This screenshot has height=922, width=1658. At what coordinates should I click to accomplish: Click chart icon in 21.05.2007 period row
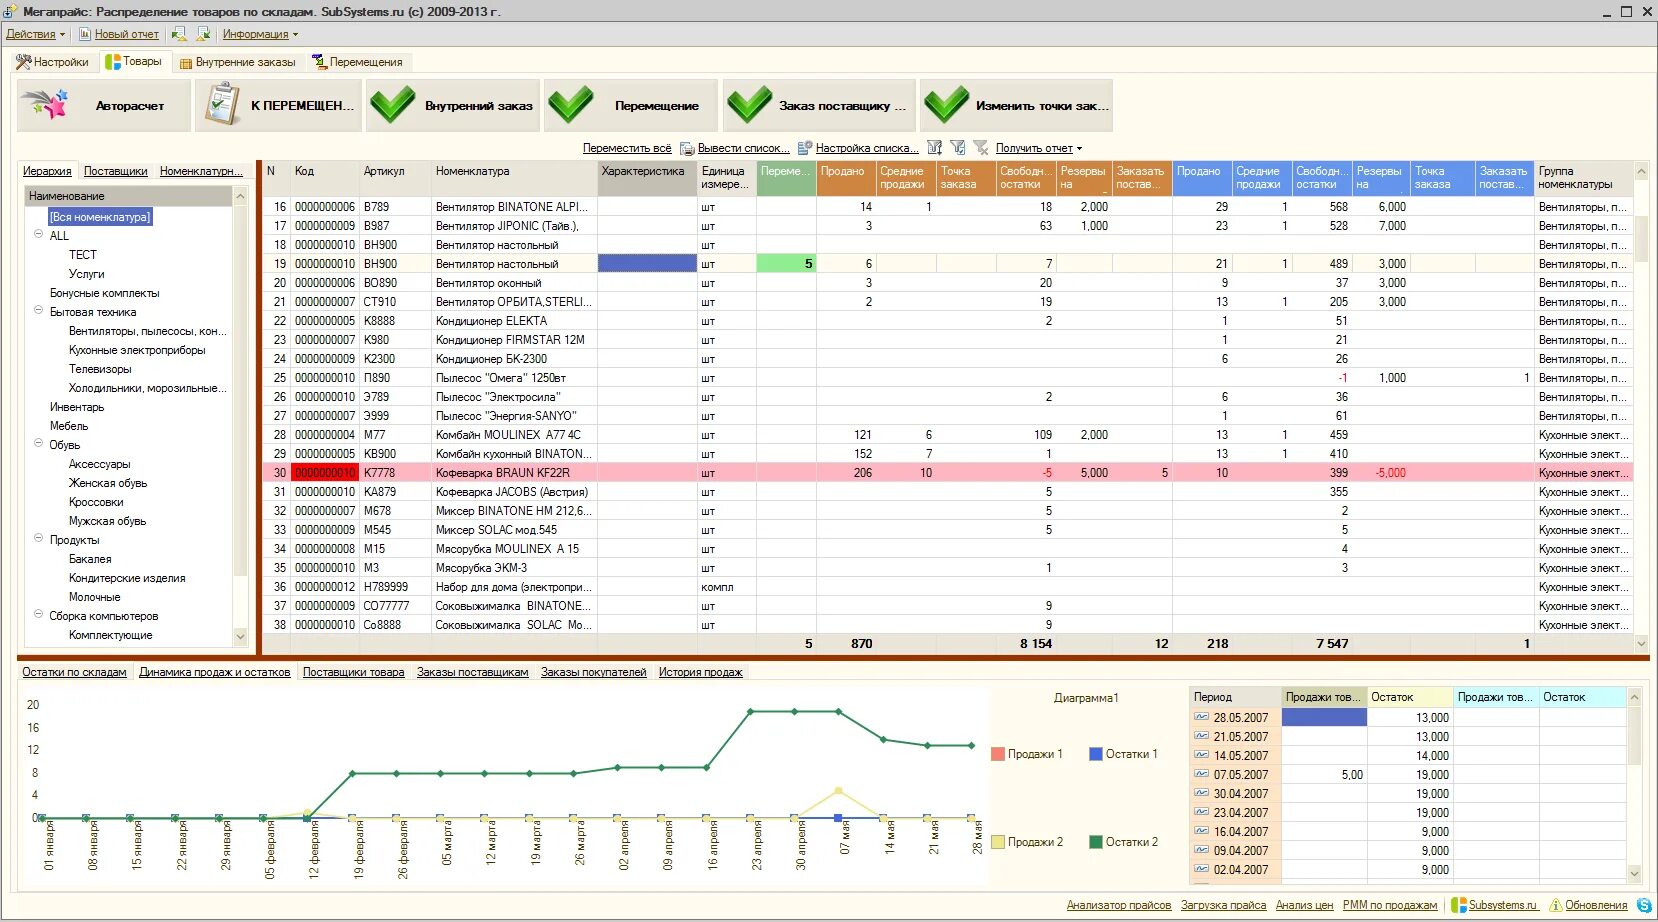[1201, 736]
